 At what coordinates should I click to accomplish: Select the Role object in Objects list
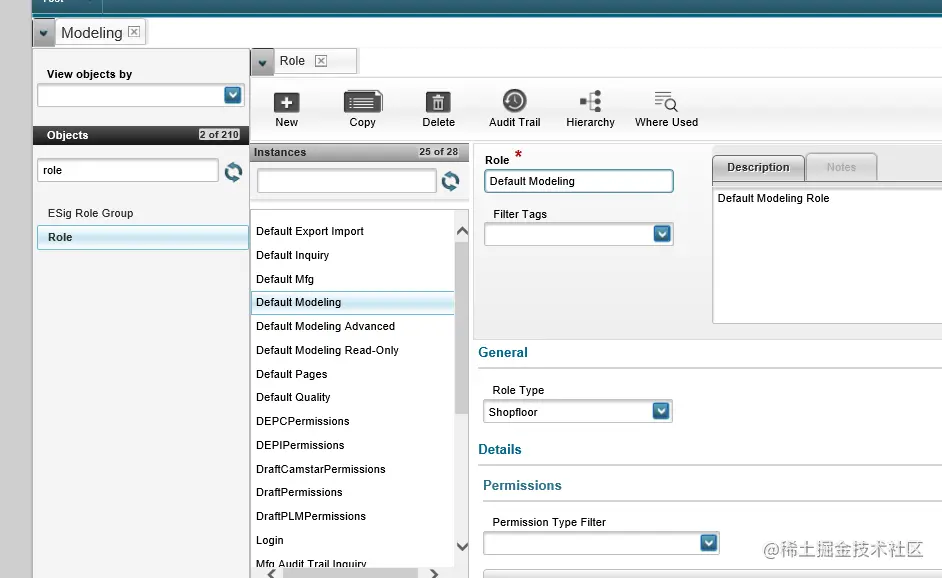142,237
